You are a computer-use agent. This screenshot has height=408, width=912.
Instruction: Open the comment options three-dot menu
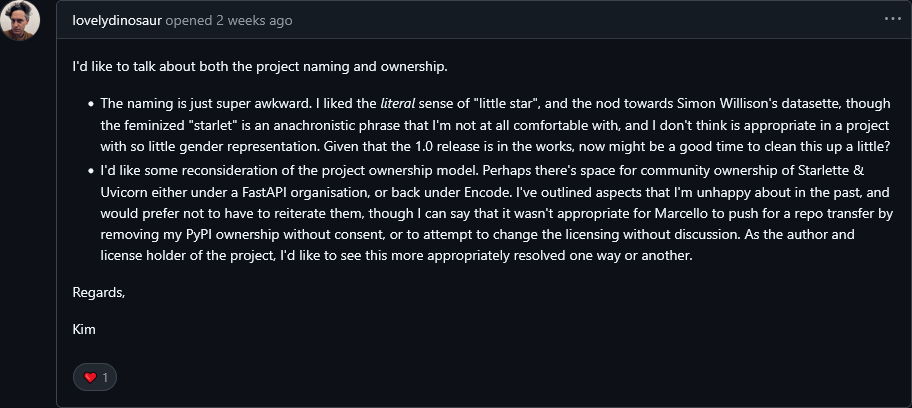(891, 19)
